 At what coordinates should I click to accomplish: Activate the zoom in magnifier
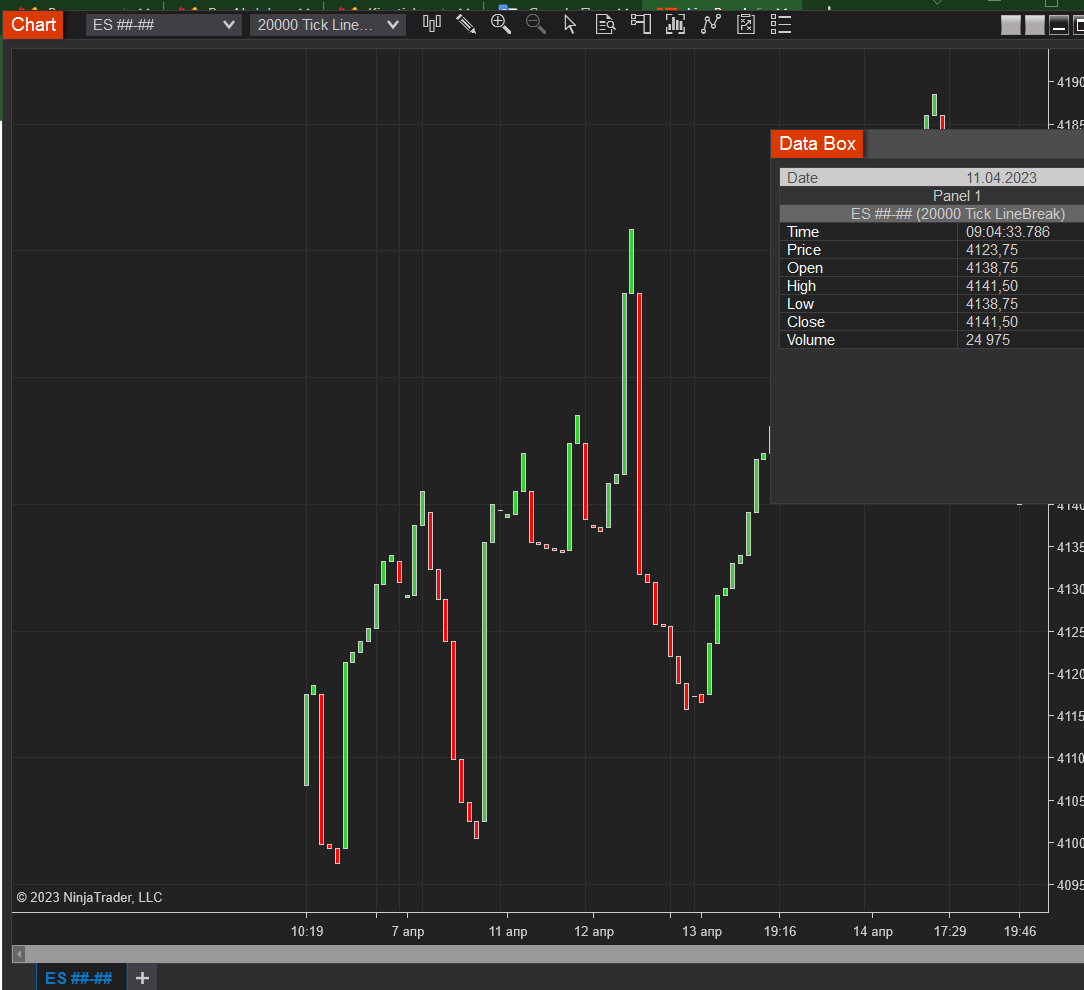click(501, 24)
